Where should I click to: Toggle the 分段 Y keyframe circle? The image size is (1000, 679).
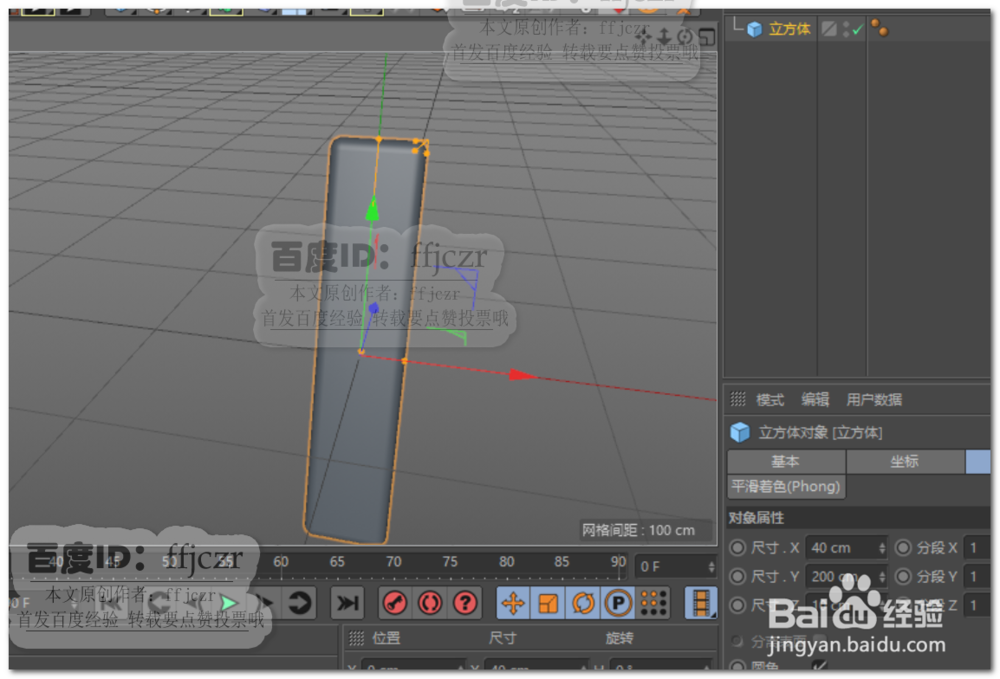[x=903, y=576]
